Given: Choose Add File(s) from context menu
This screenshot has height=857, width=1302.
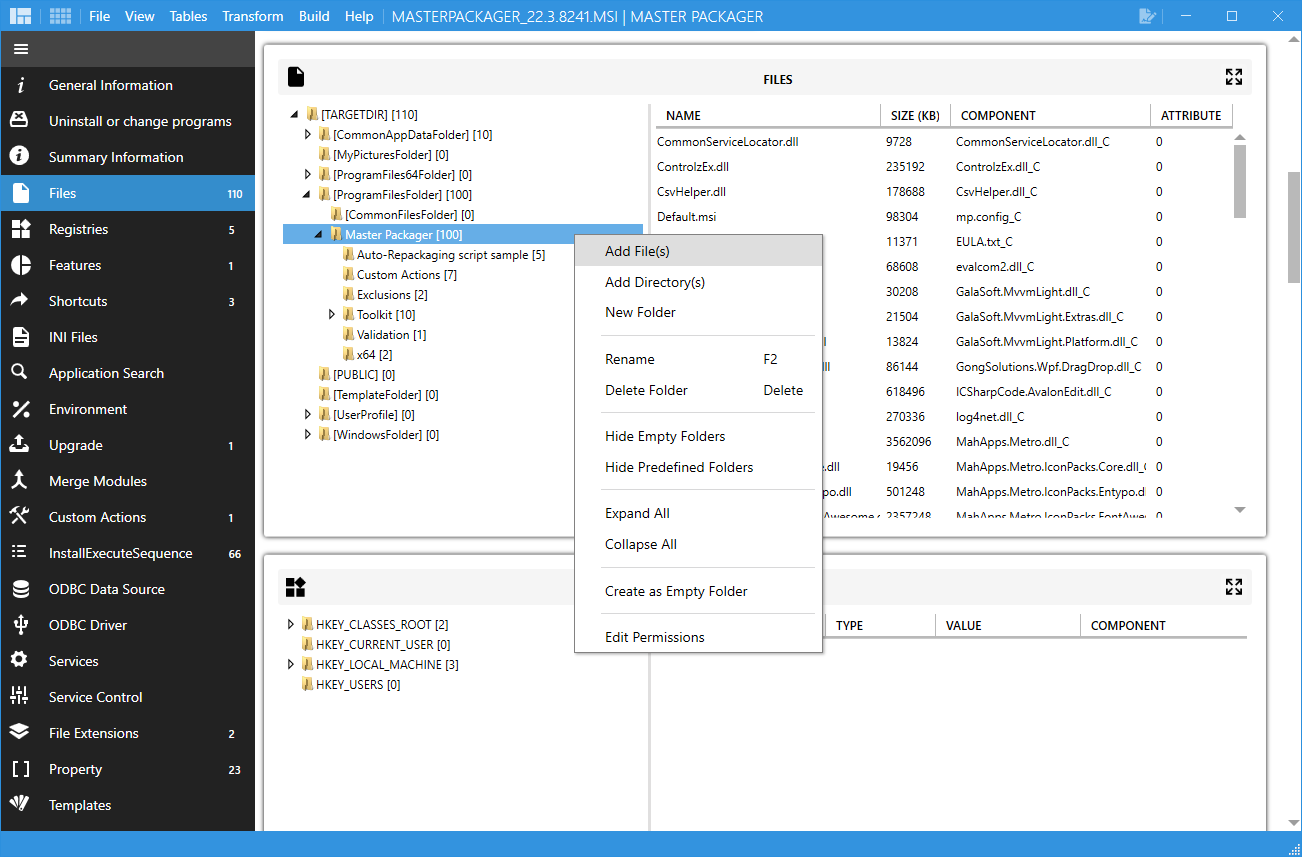Looking at the screenshot, I should tap(698, 251).
